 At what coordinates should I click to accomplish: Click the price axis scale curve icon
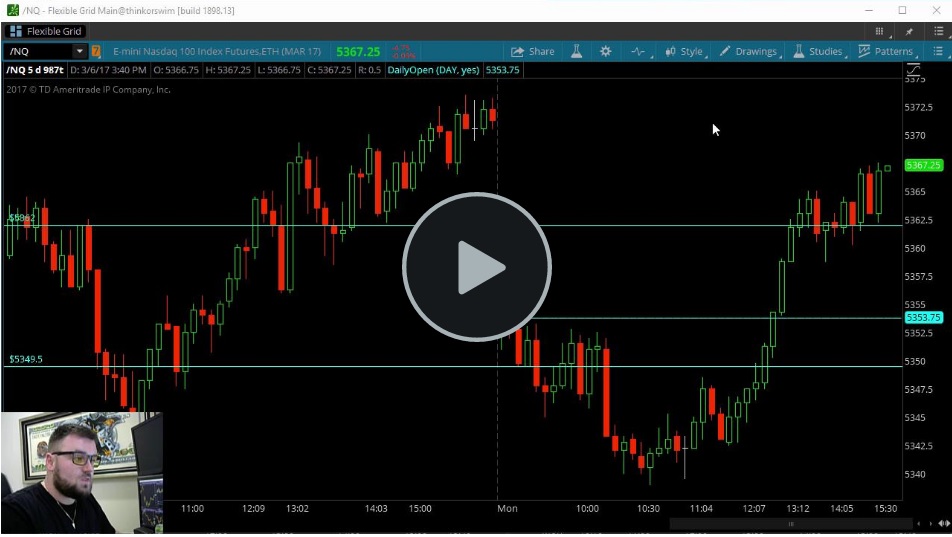pos(913,69)
